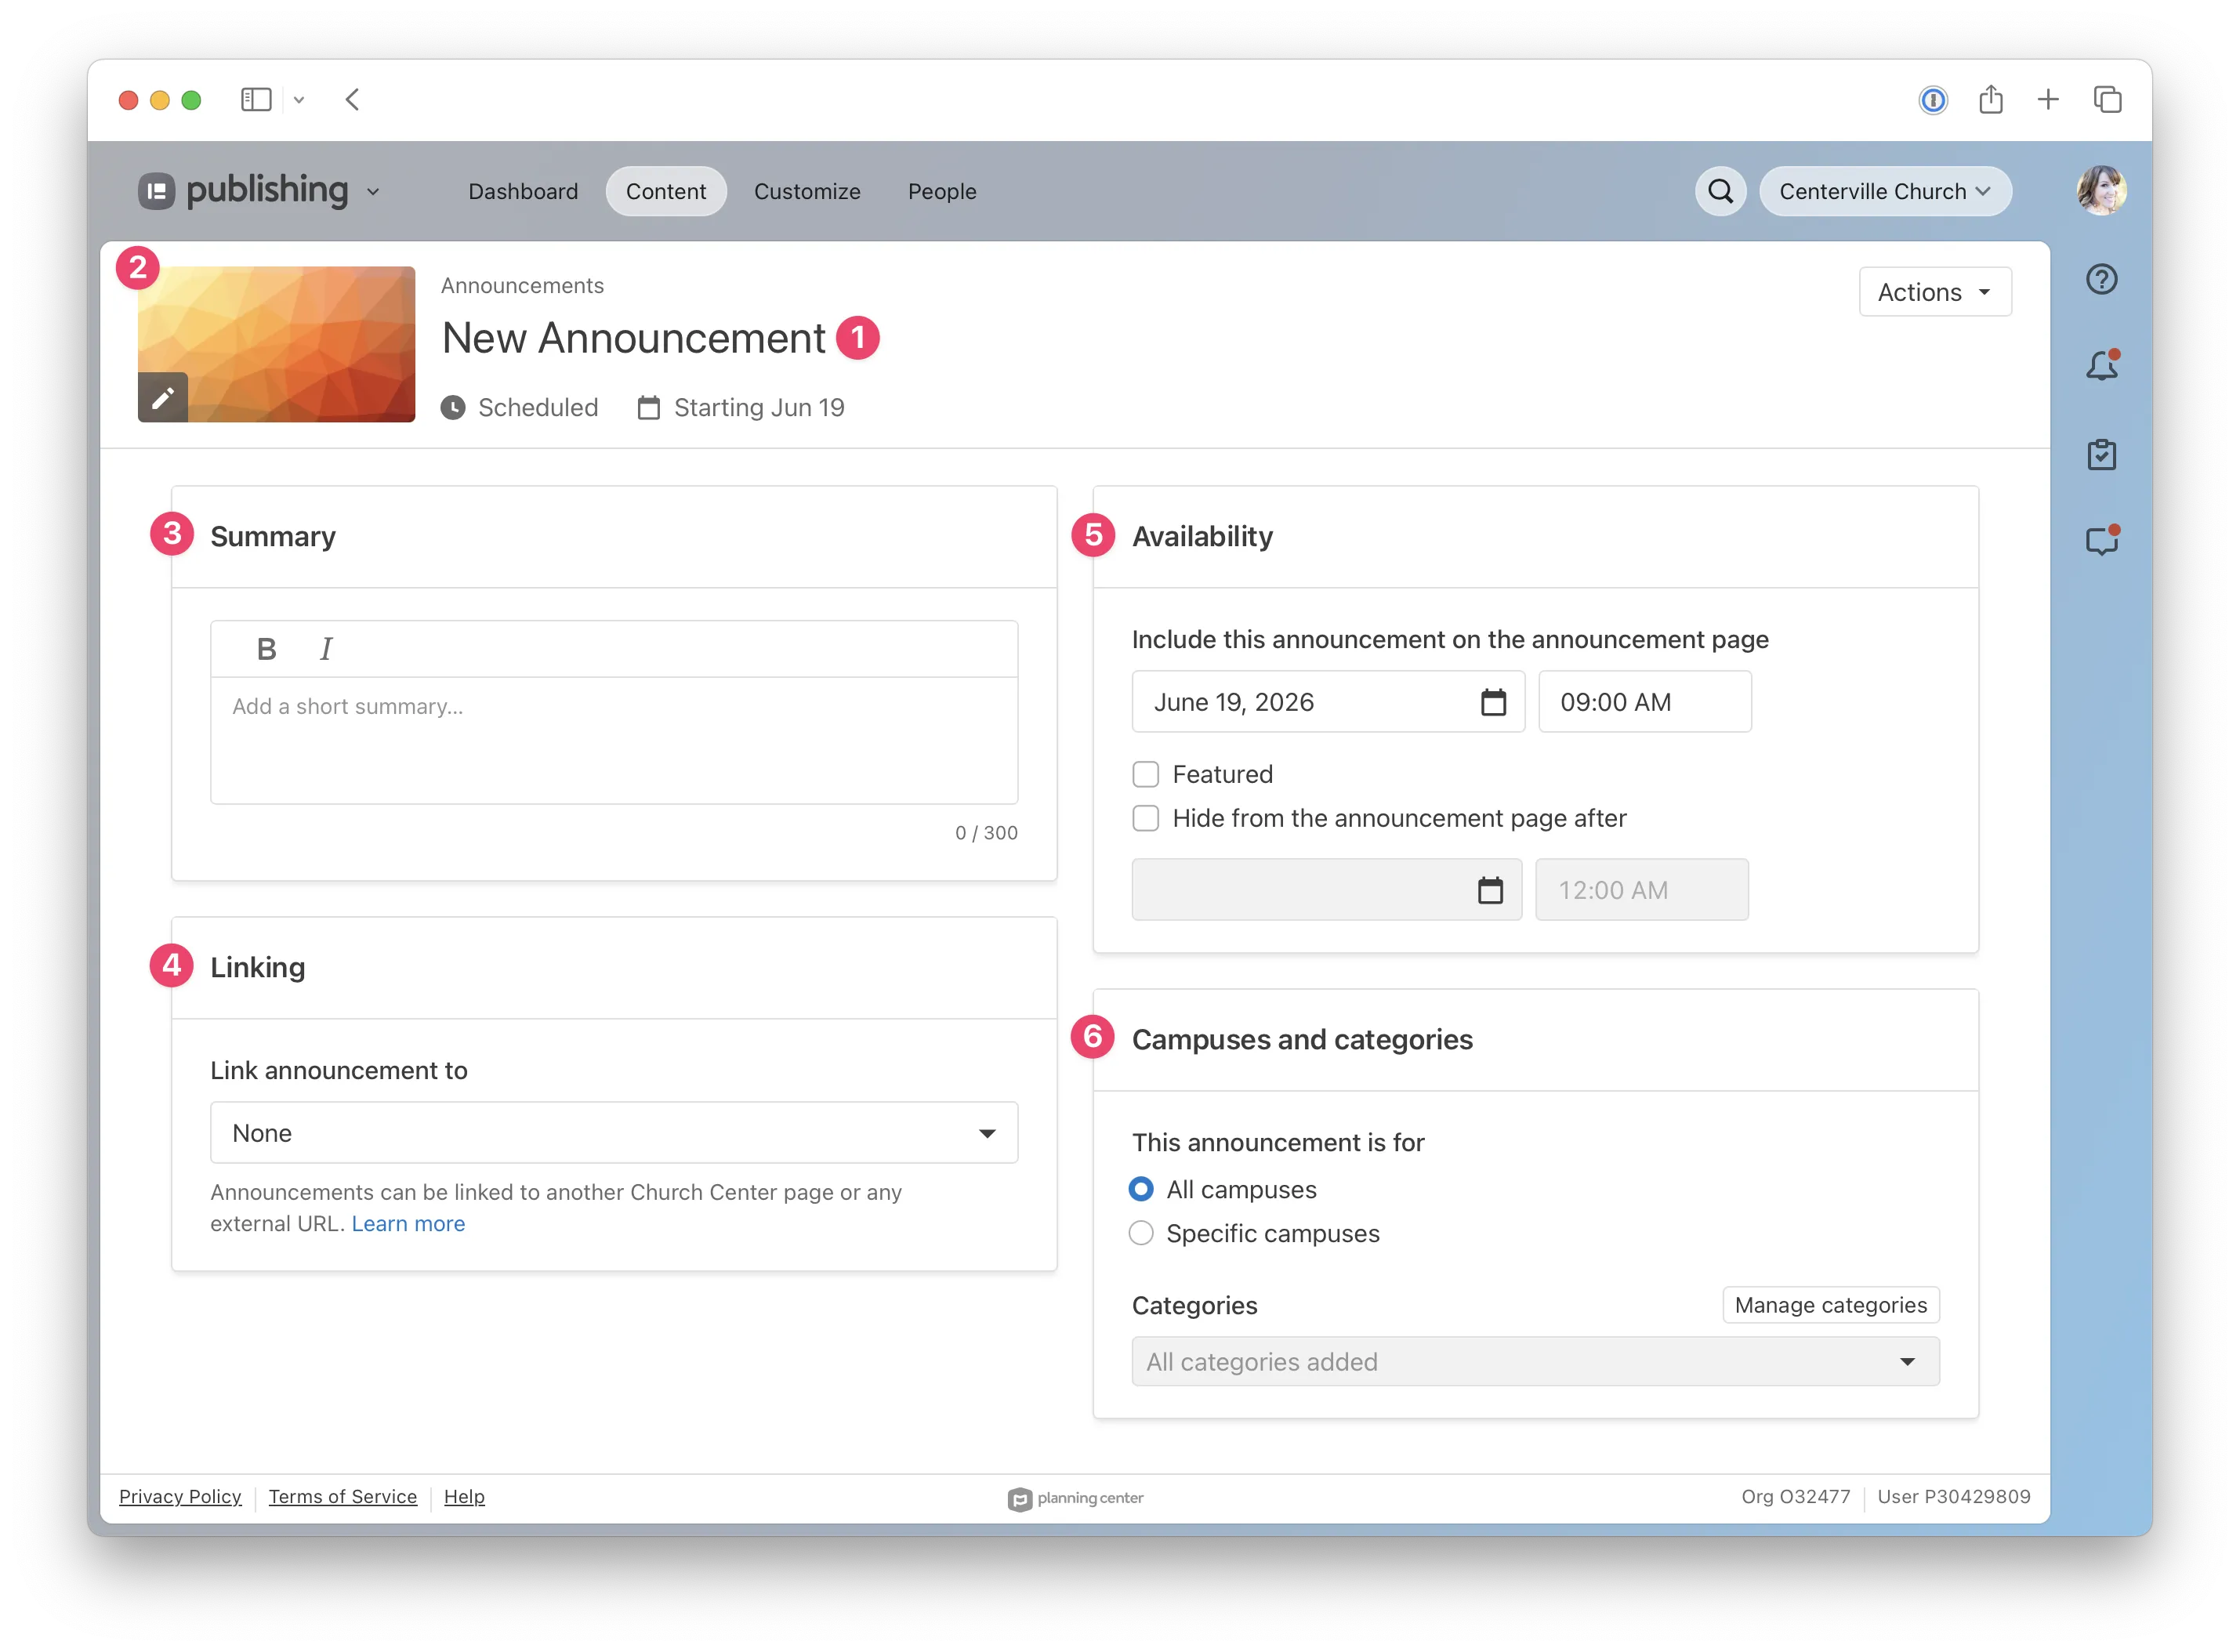This screenshot has height=1652, width=2240.
Task: Toggle the browser sidebar icon
Action: (x=256, y=99)
